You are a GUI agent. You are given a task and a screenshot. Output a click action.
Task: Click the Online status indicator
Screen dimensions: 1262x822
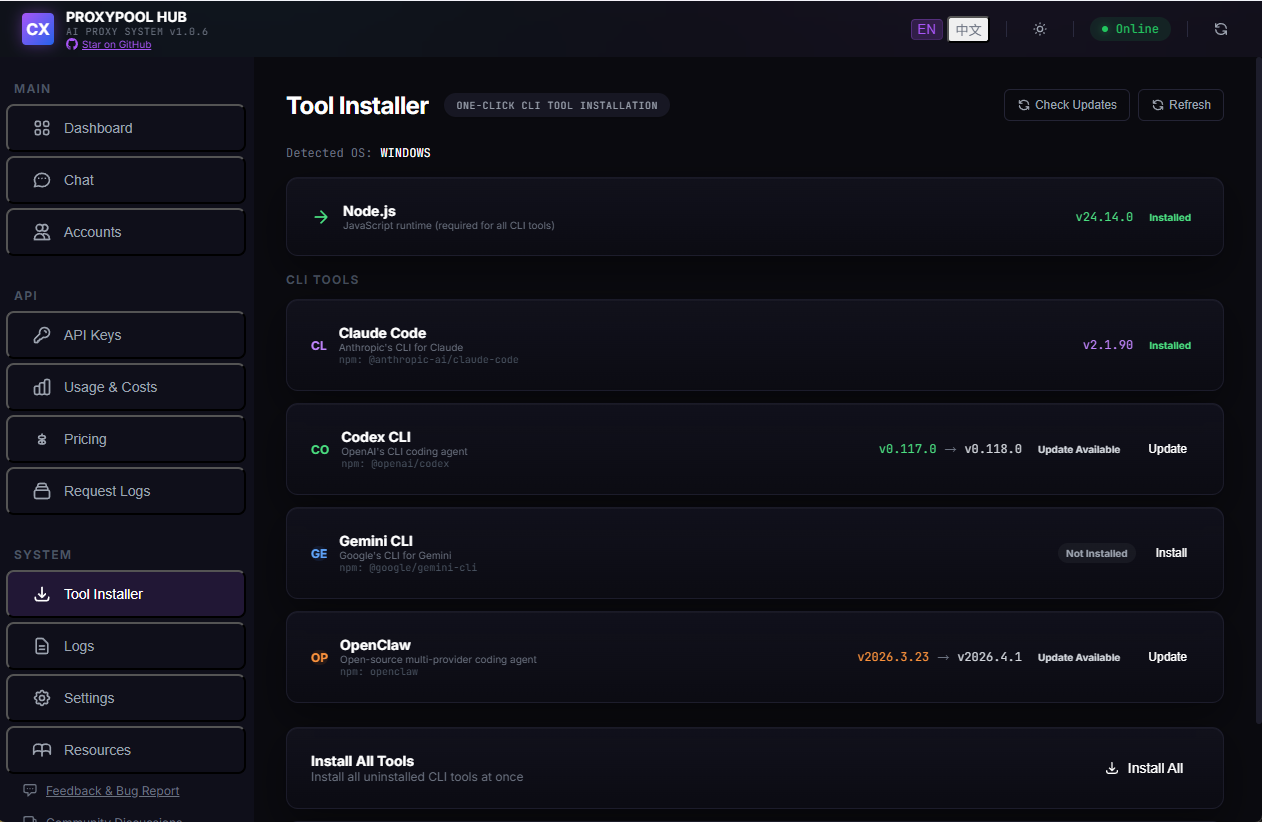click(x=1130, y=29)
